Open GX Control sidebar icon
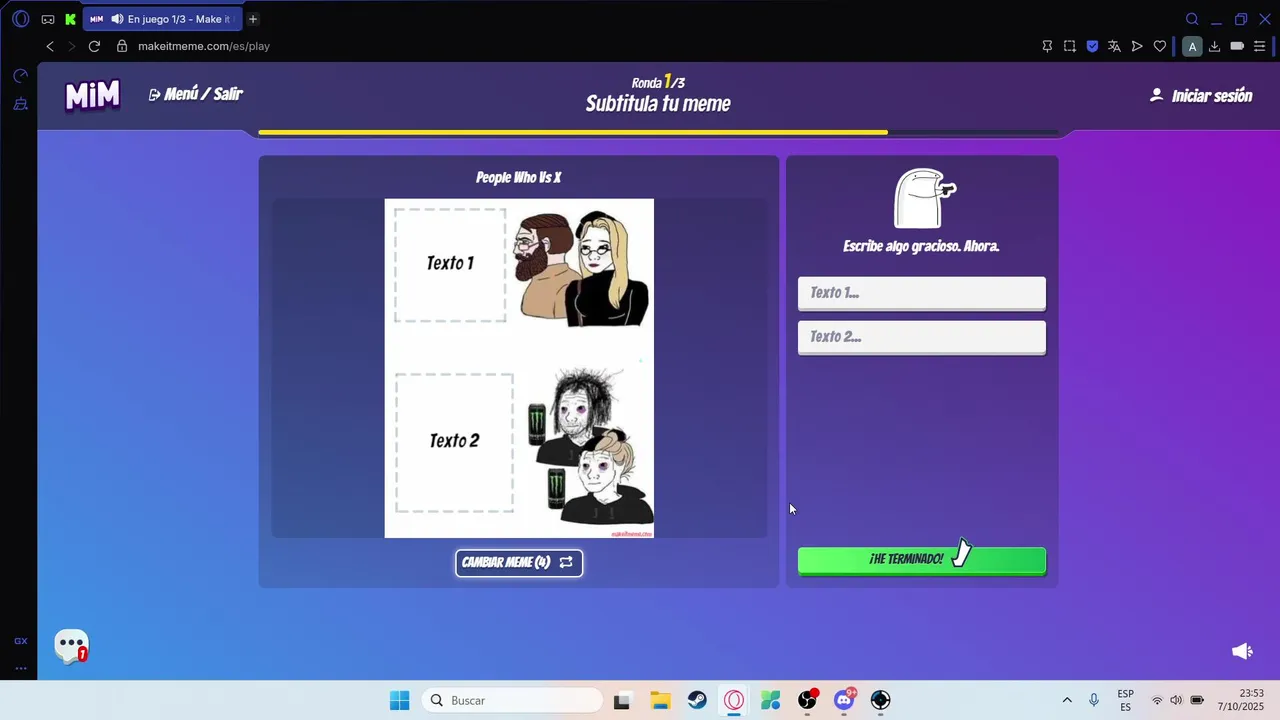1280x720 pixels. 20,76
